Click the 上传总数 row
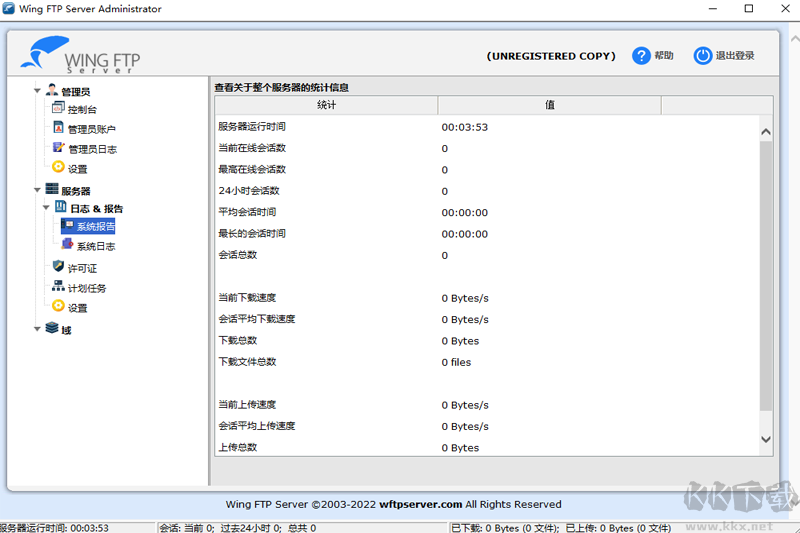The height and width of the screenshot is (533, 800). tap(487, 447)
